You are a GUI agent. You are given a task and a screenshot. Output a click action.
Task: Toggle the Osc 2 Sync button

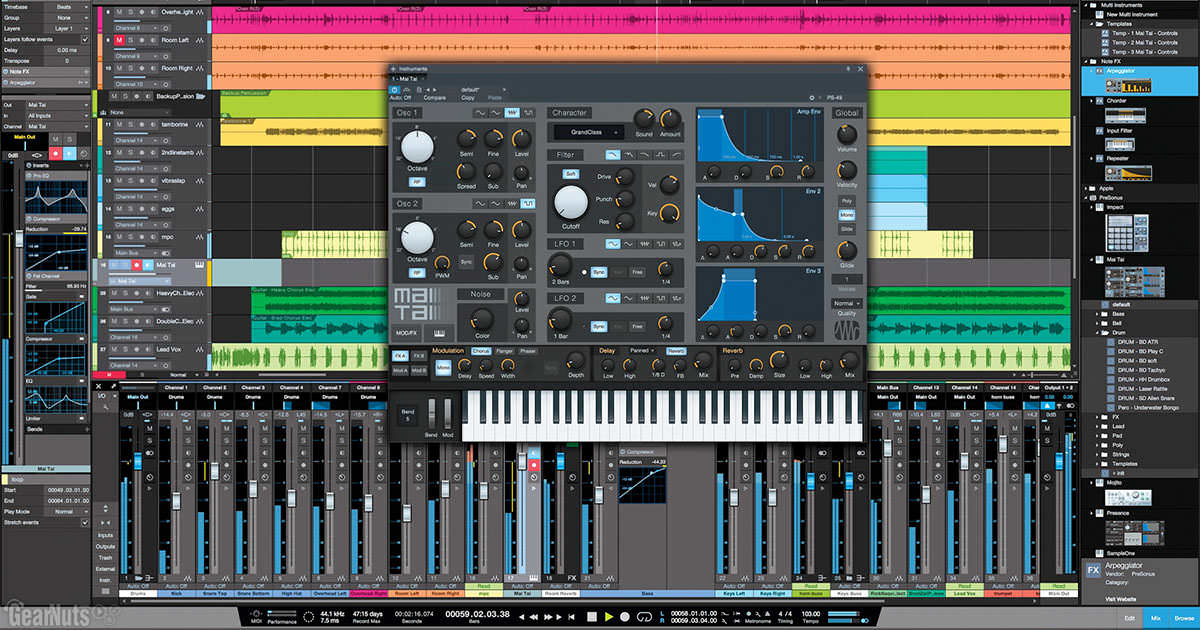[x=466, y=262]
